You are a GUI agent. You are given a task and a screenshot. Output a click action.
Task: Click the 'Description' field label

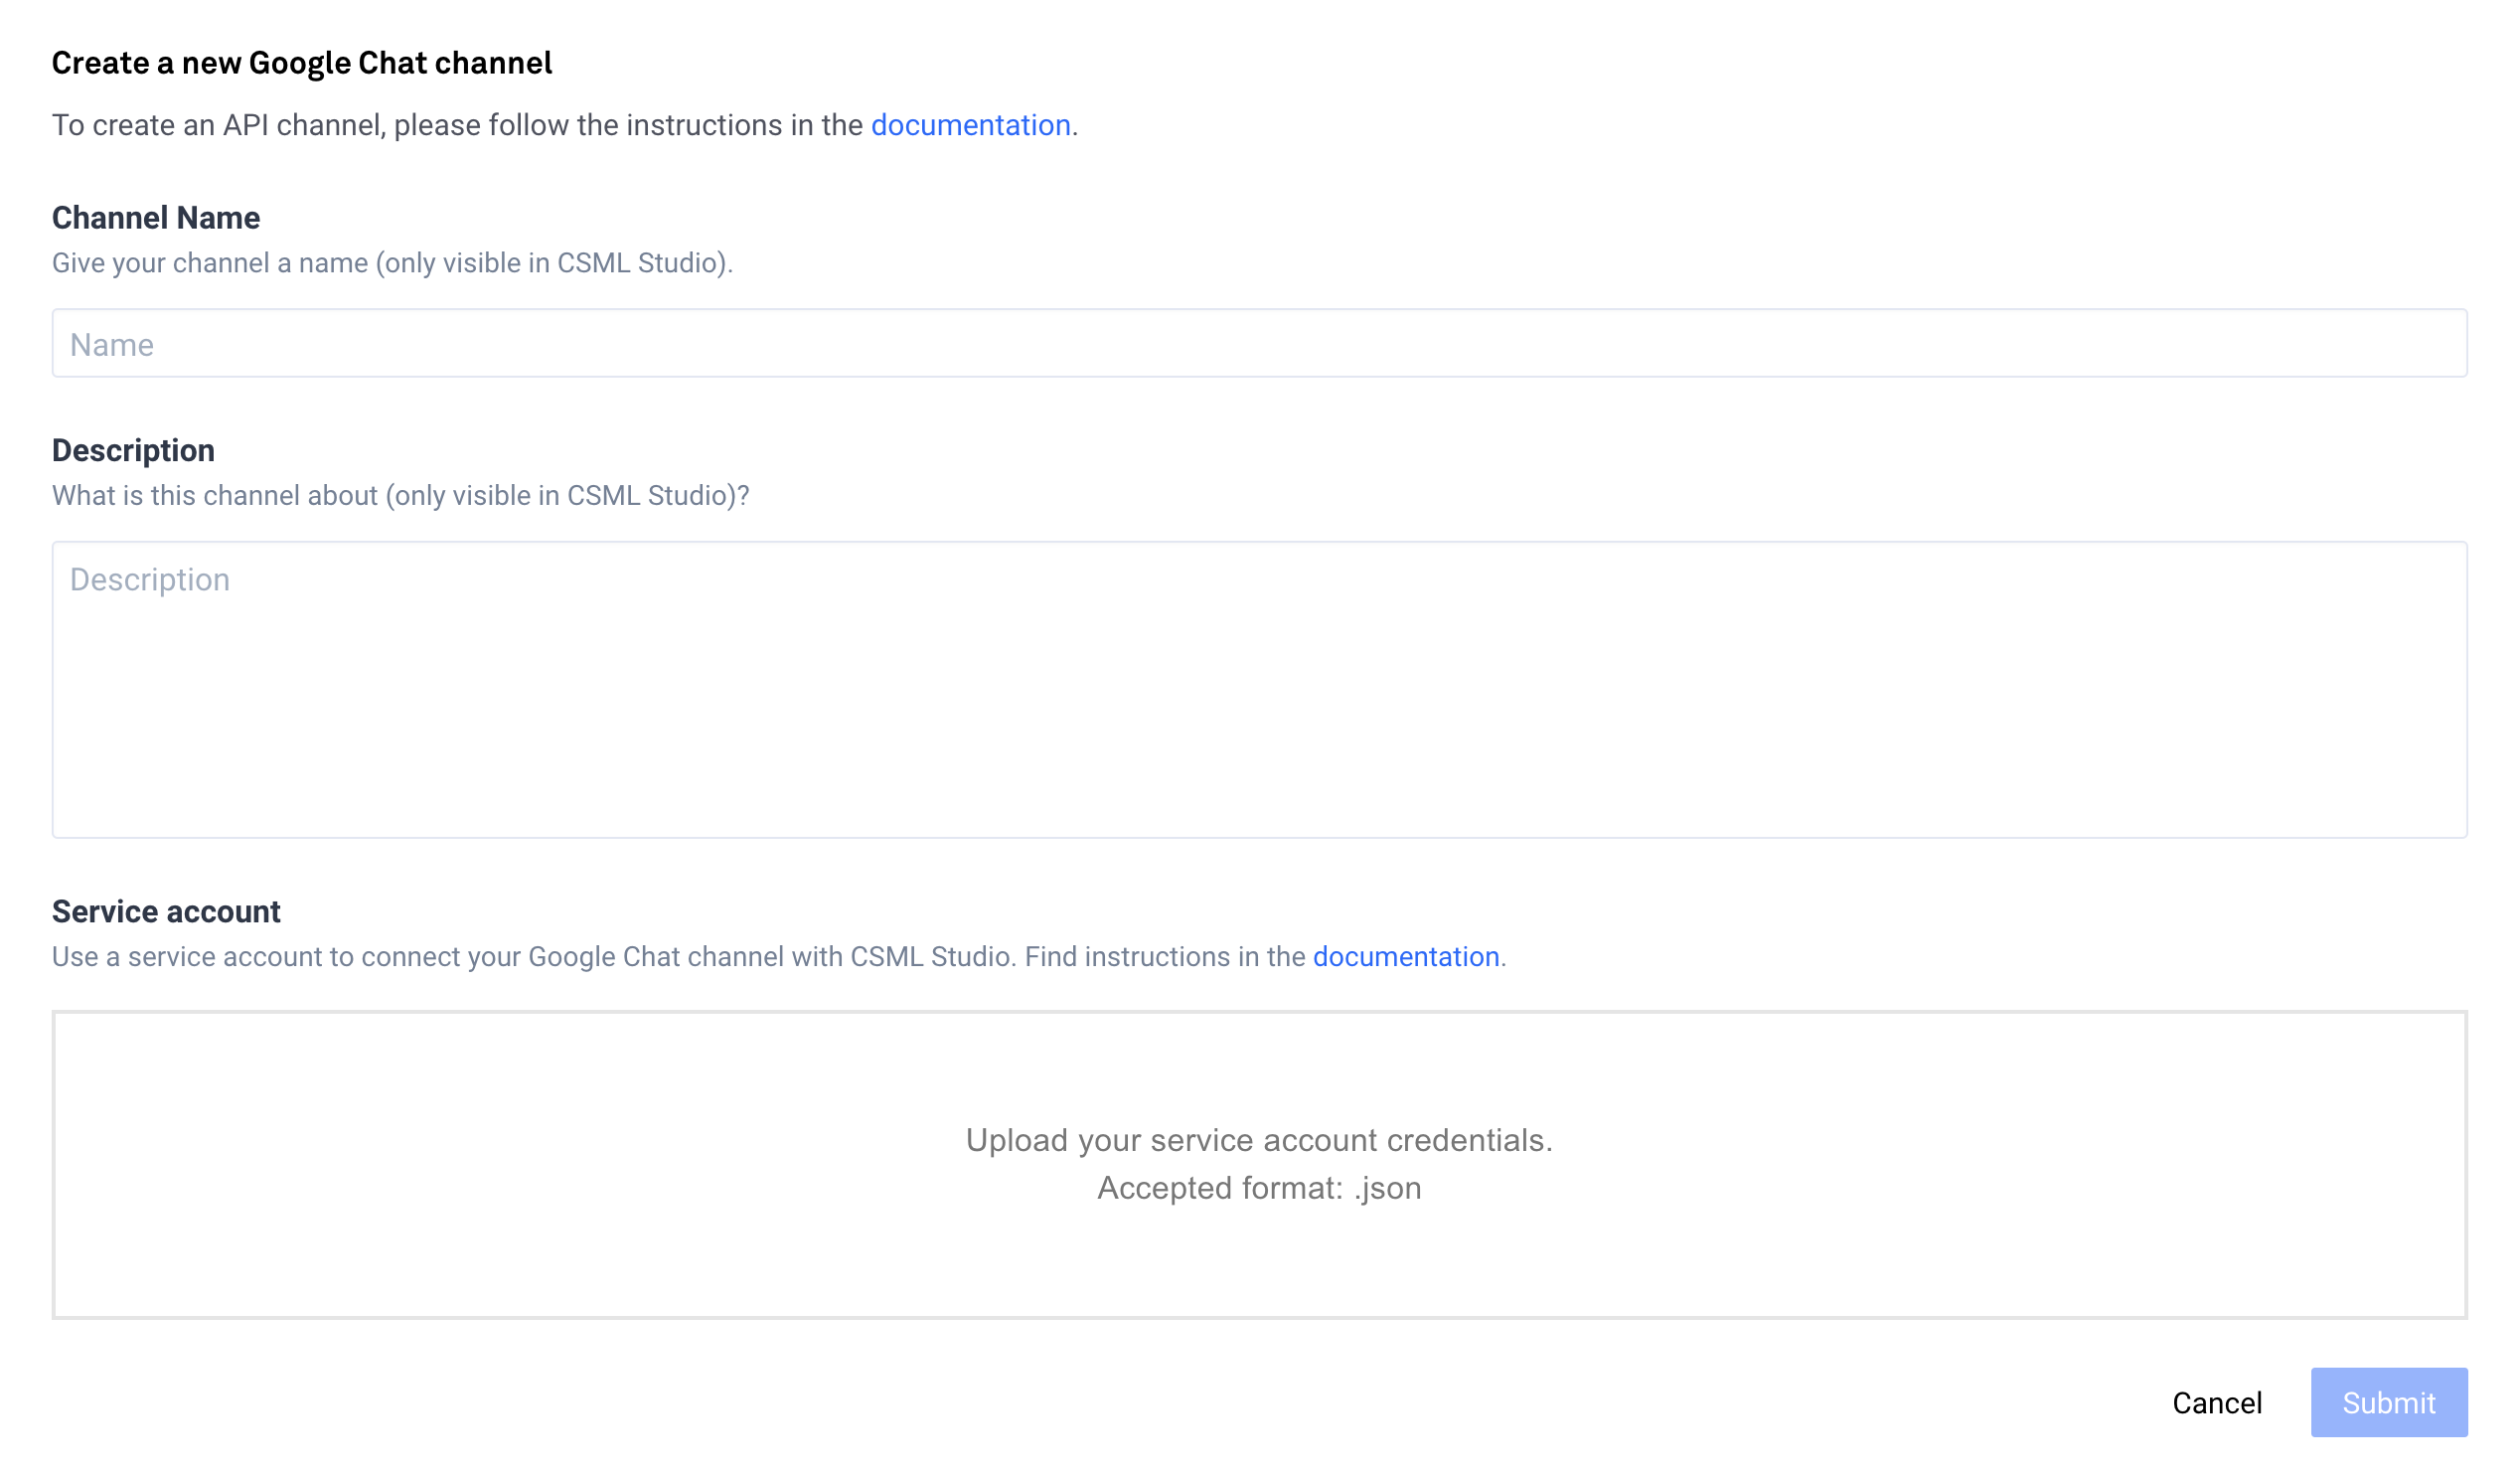point(133,451)
